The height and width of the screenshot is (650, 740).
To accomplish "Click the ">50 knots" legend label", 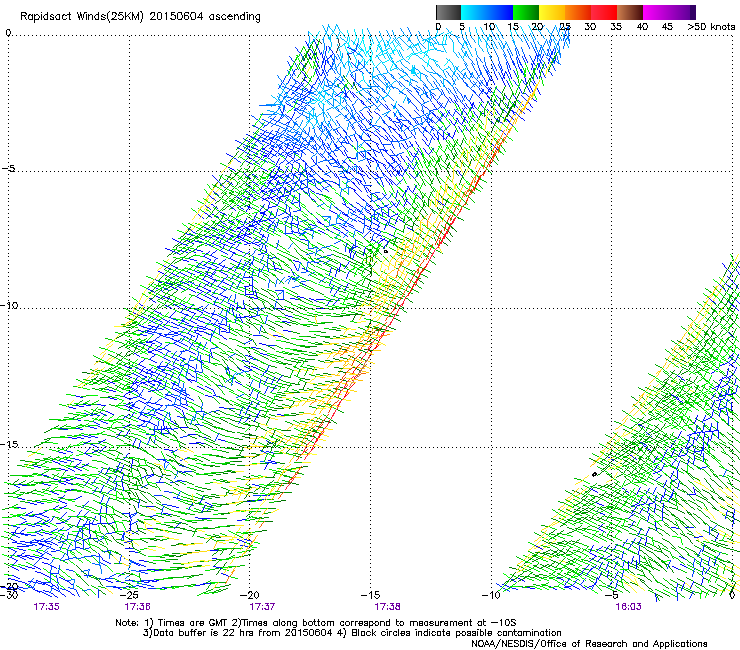I will click(711, 27).
